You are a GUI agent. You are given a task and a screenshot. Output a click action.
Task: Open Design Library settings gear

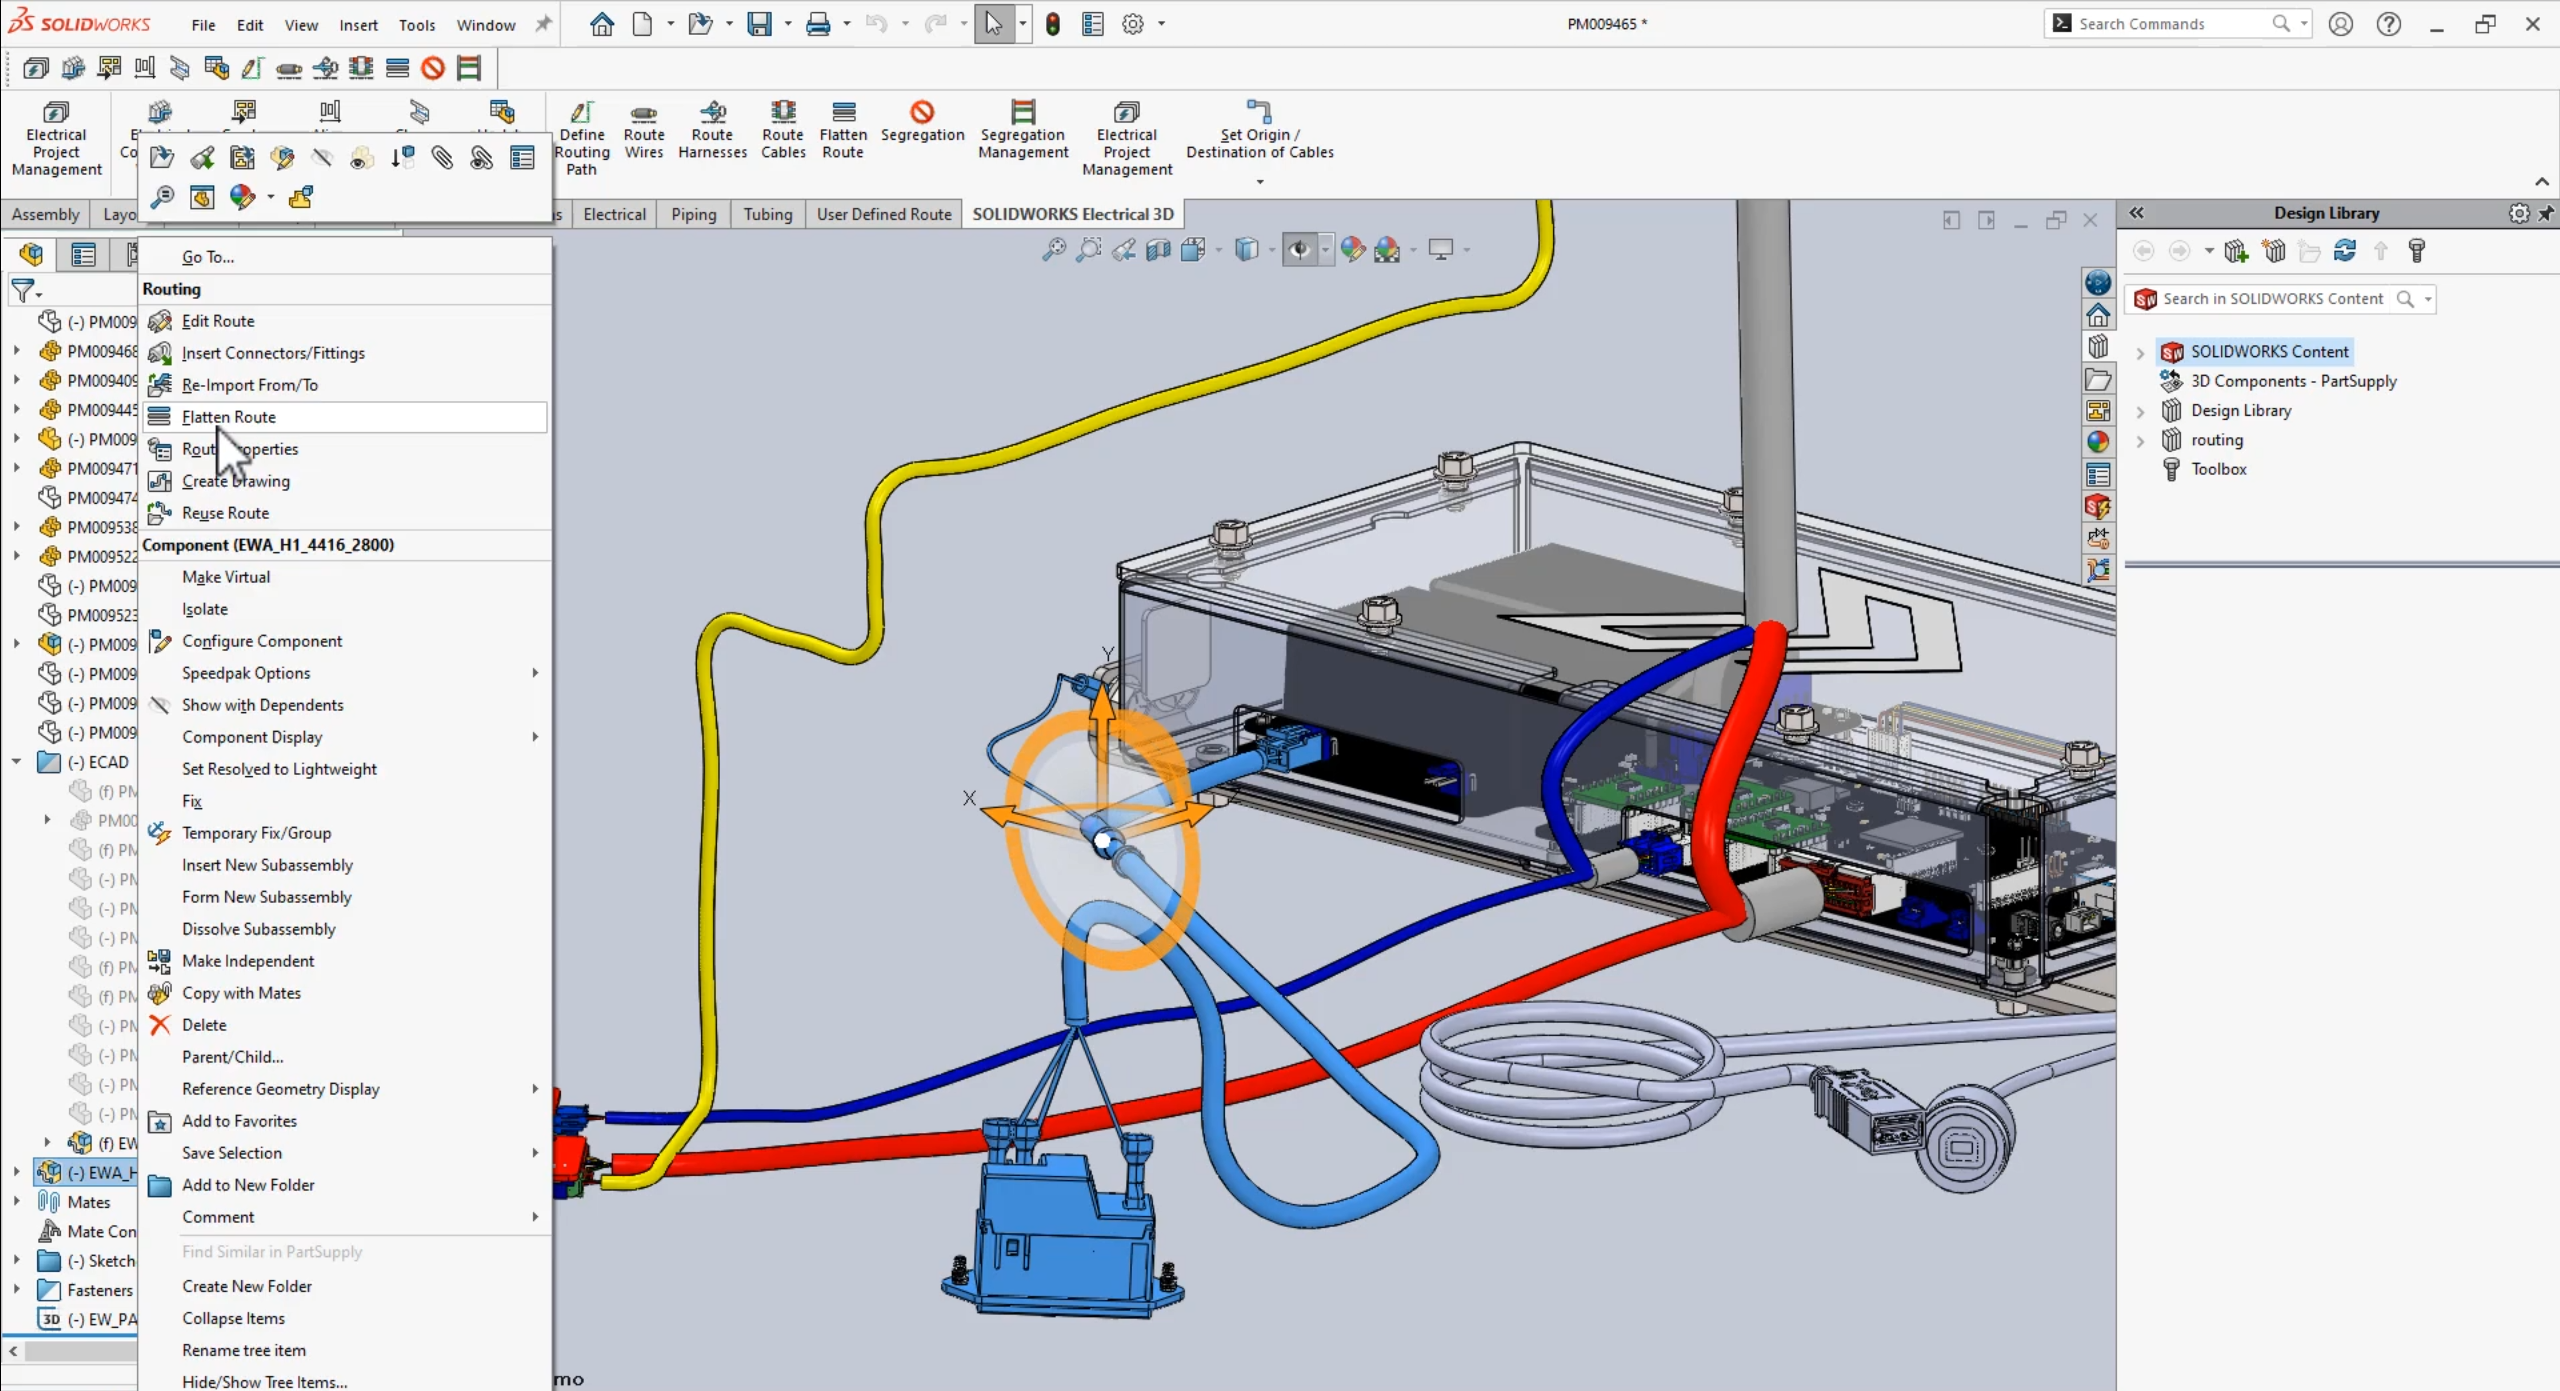pyautogui.click(x=2519, y=213)
